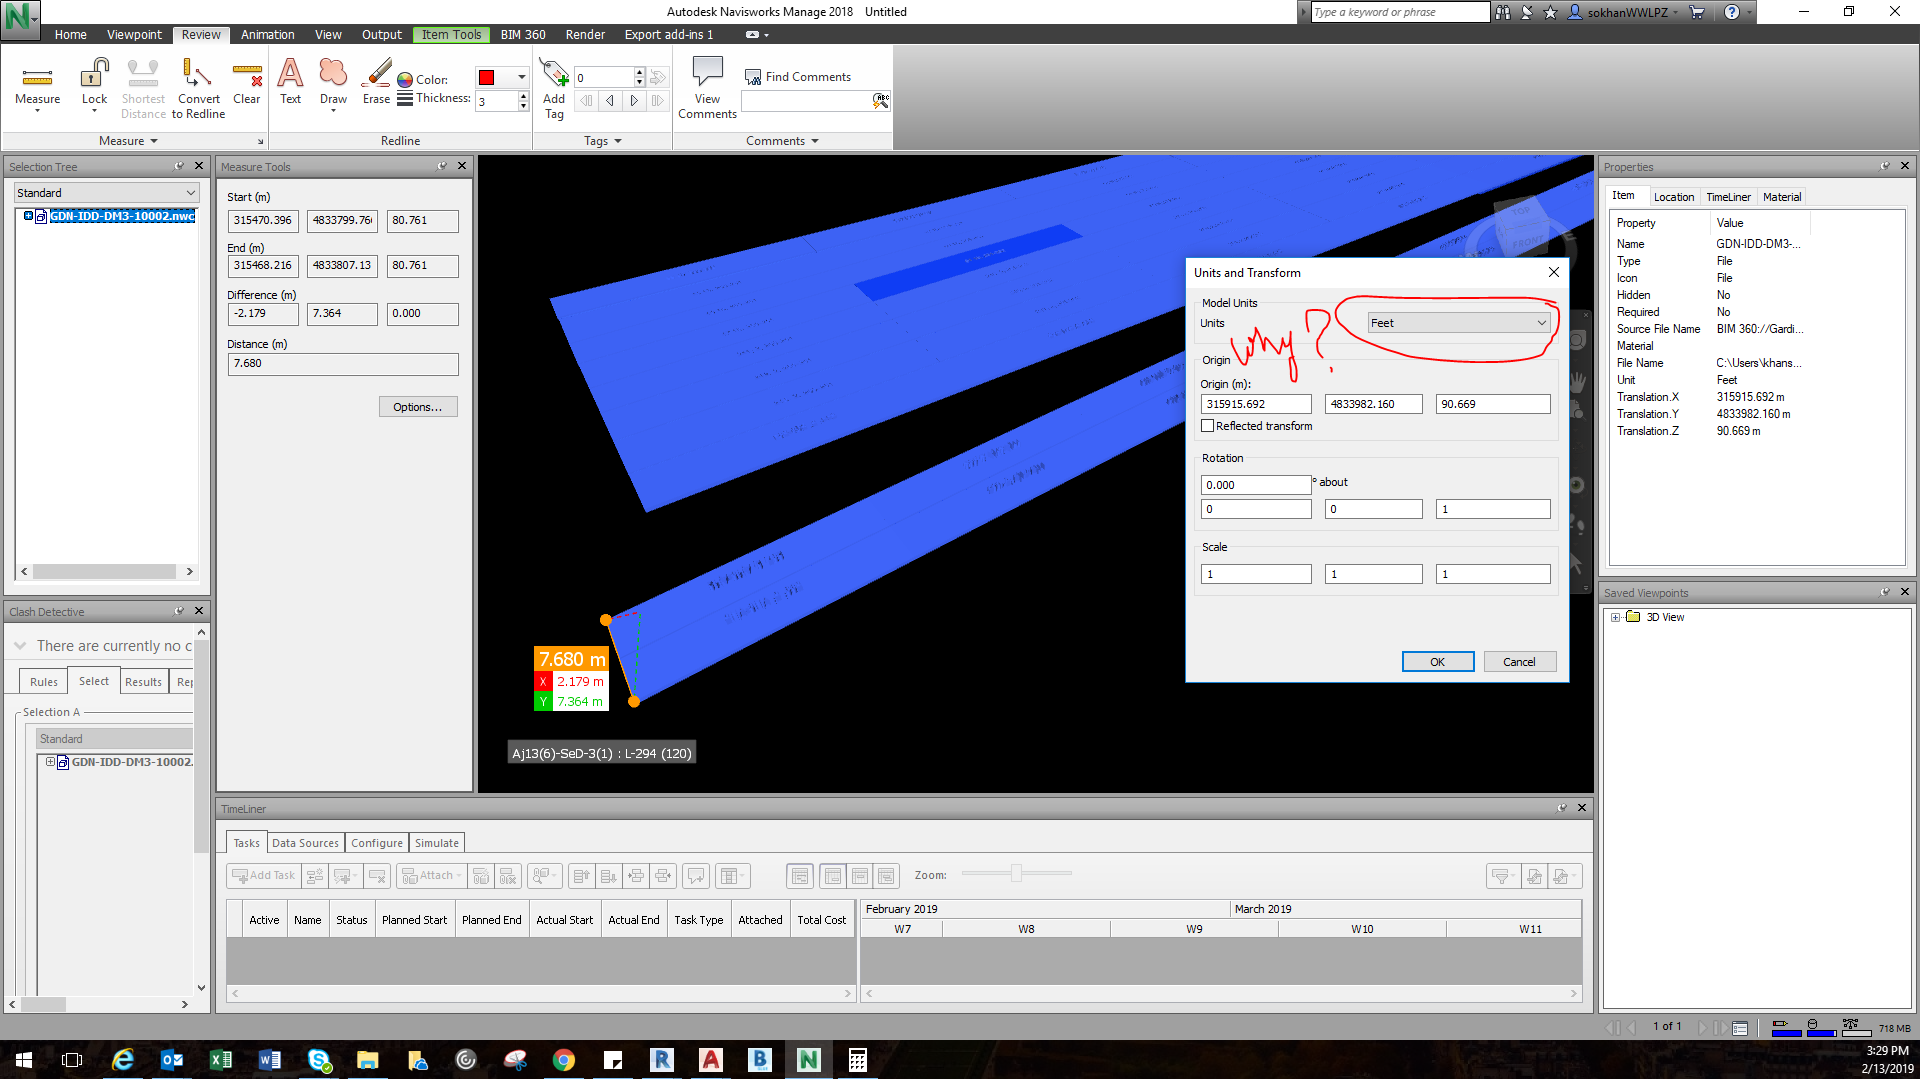Switch to the Animation ribbon tab
Viewport: 1920px width, 1079px height.
click(x=267, y=35)
